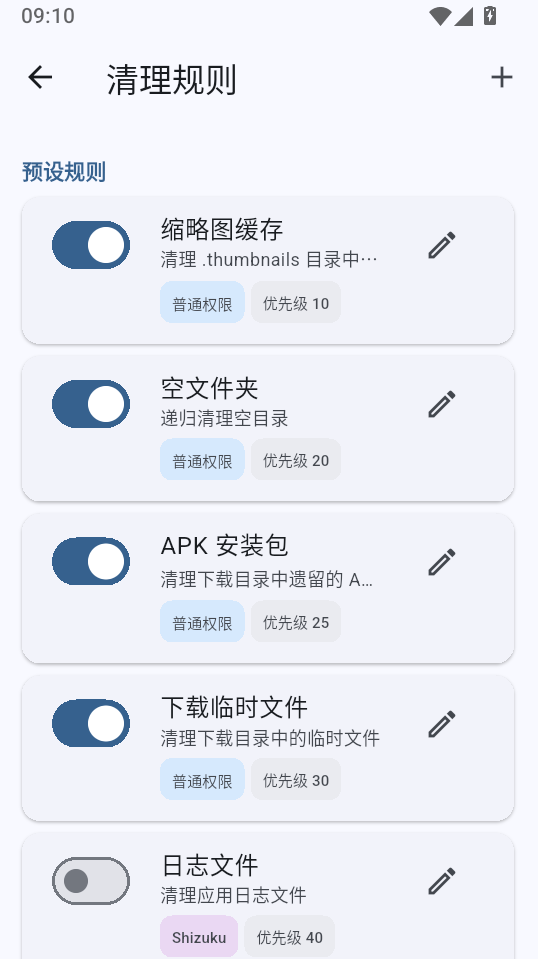Select the 优先级 25 chip
The height and width of the screenshot is (959, 538).
click(296, 621)
